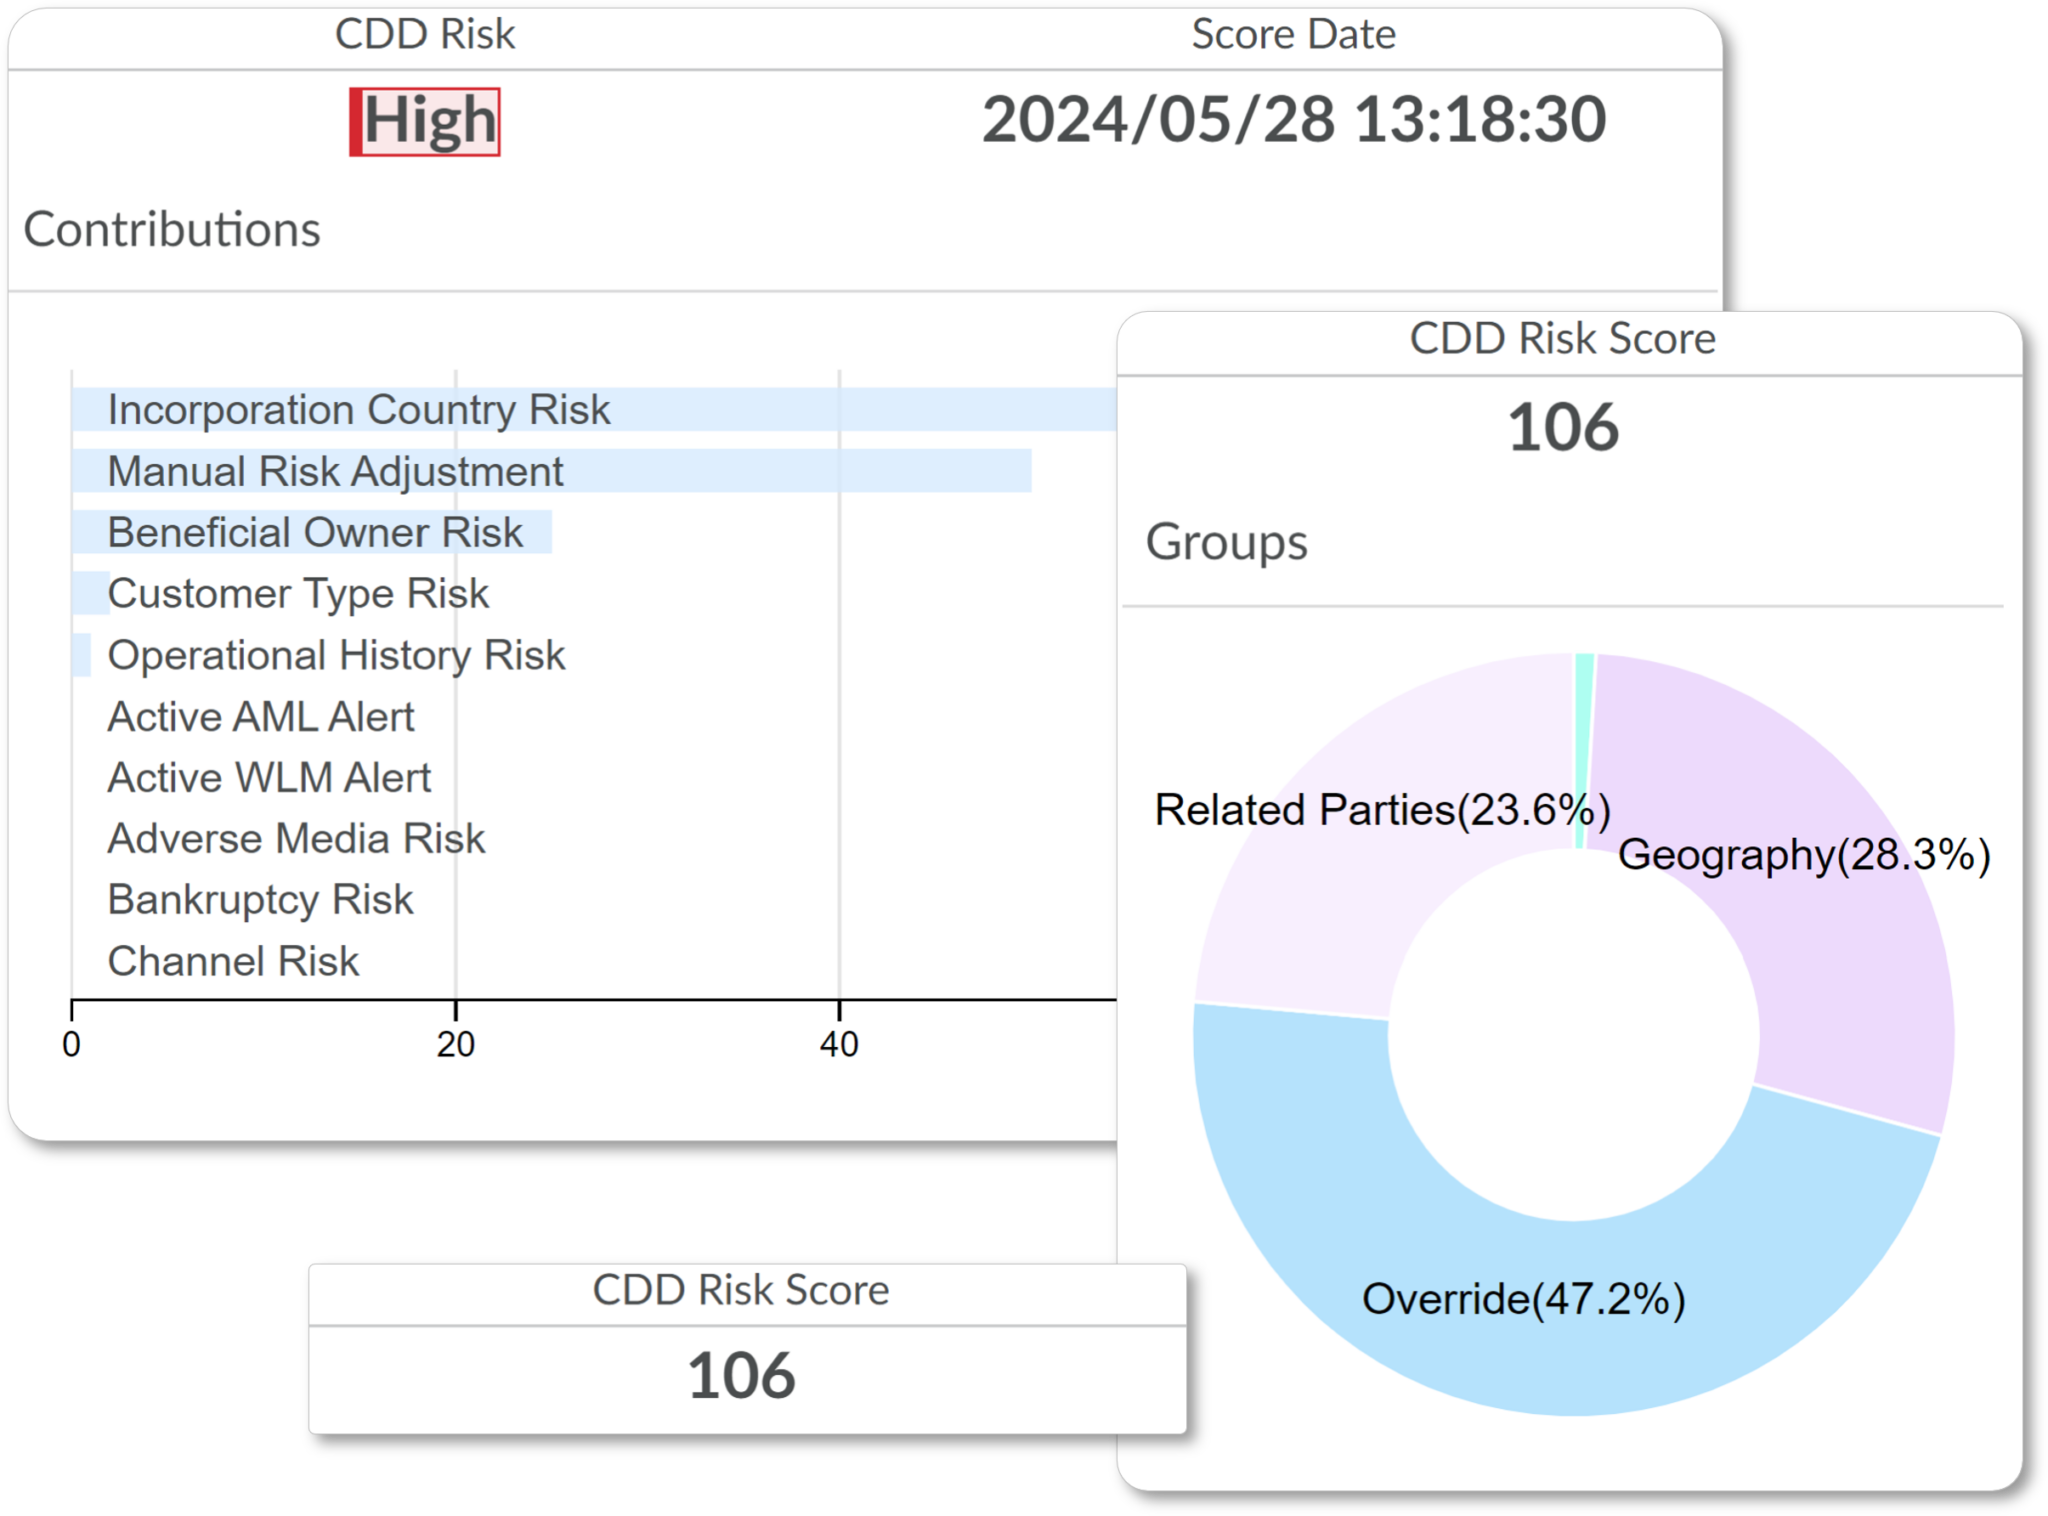Select the Incorporation Country Risk bar
This screenshot has height=1516, width=2048.
coord(500,409)
